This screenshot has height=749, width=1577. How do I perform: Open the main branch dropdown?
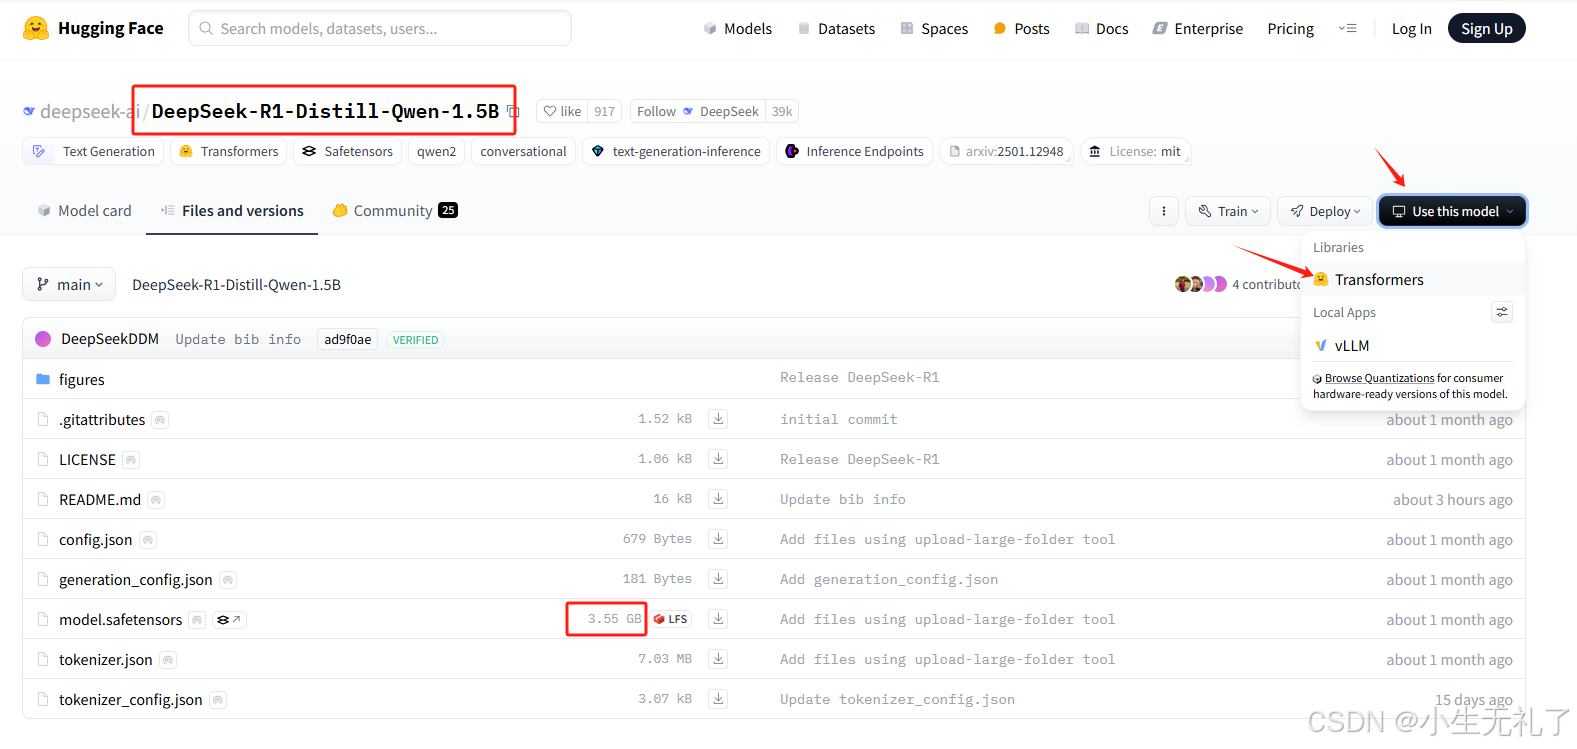[69, 285]
